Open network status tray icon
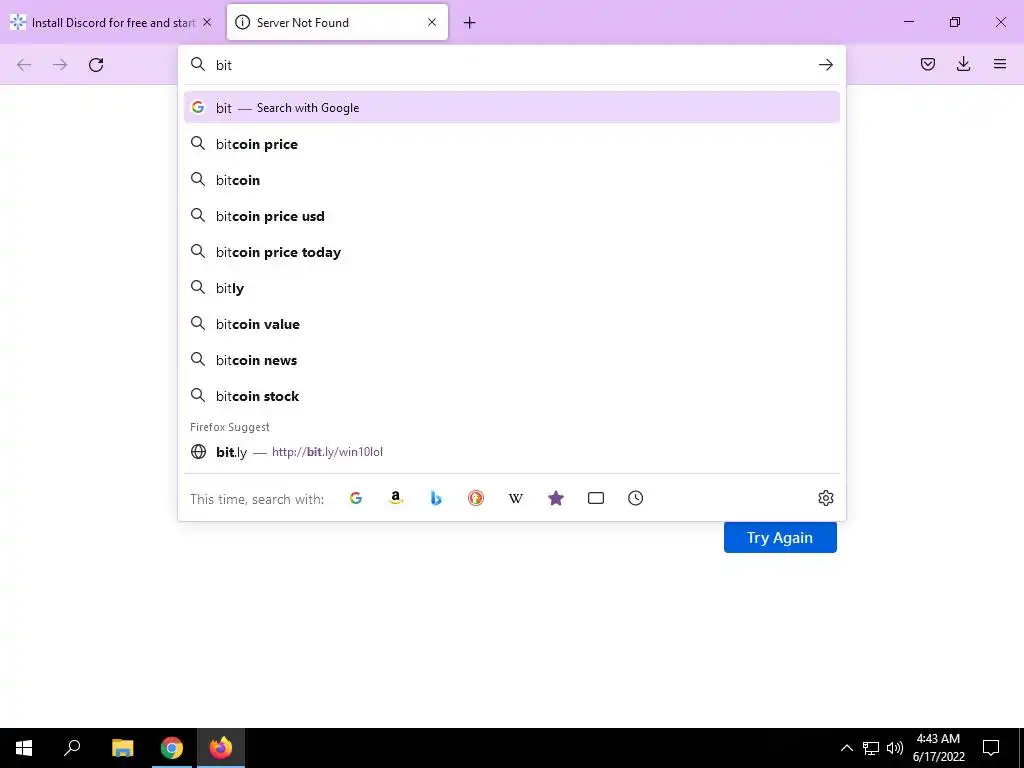This screenshot has height=768, width=1024. (871, 748)
